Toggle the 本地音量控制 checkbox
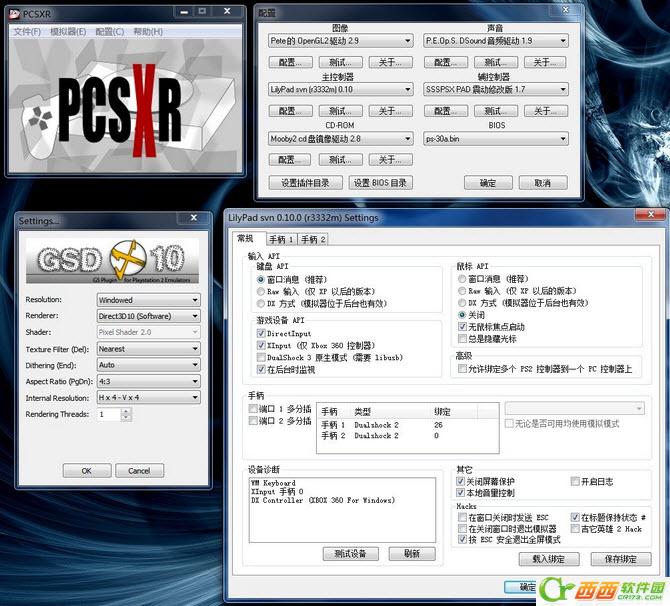Image resolution: width=670 pixels, height=606 pixels. [x=461, y=492]
